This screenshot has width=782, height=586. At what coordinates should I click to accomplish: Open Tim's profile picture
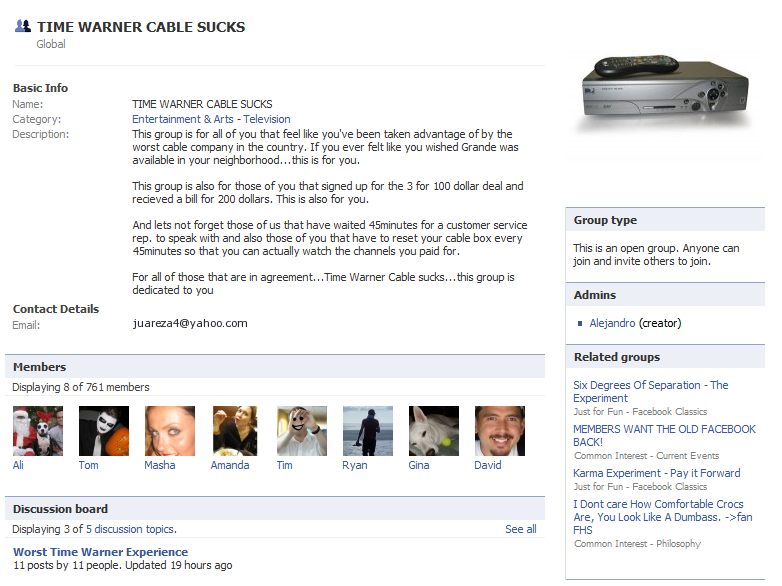click(302, 431)
